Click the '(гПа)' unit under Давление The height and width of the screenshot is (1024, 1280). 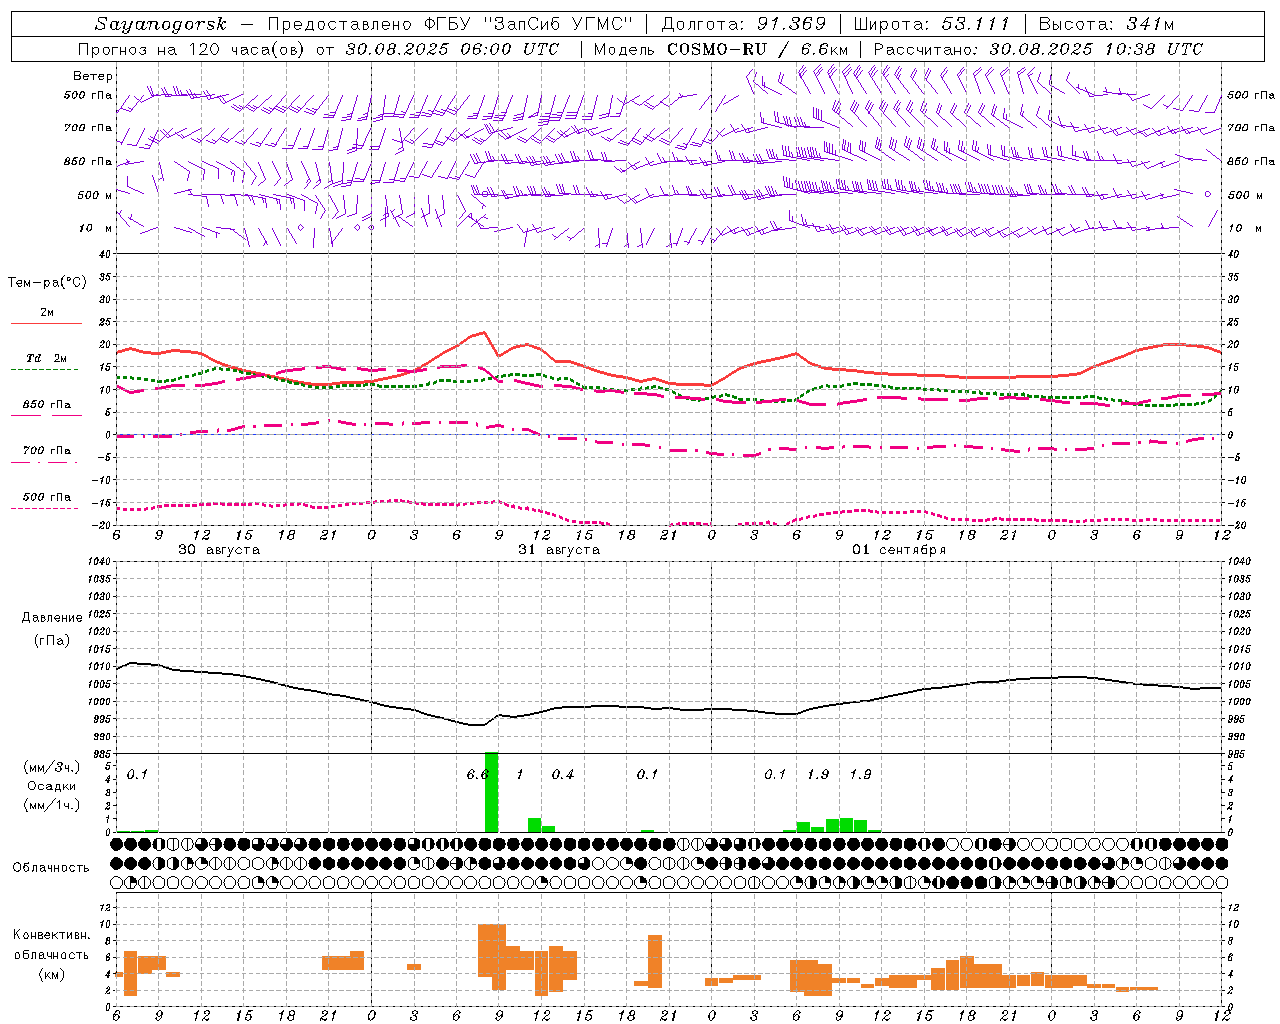click(51, 641)
